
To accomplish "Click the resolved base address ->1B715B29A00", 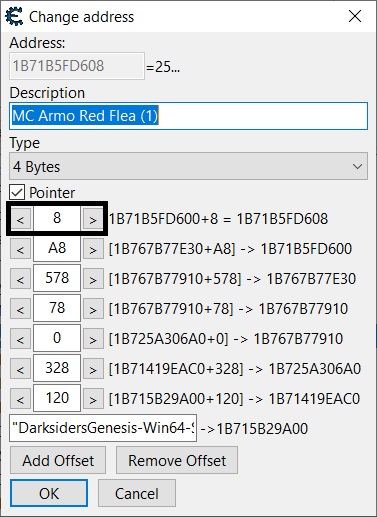I will 254,429.
